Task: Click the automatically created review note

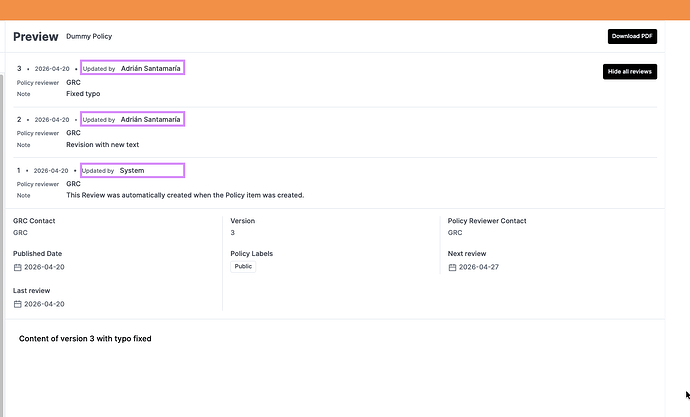Action: pos(185,196)
